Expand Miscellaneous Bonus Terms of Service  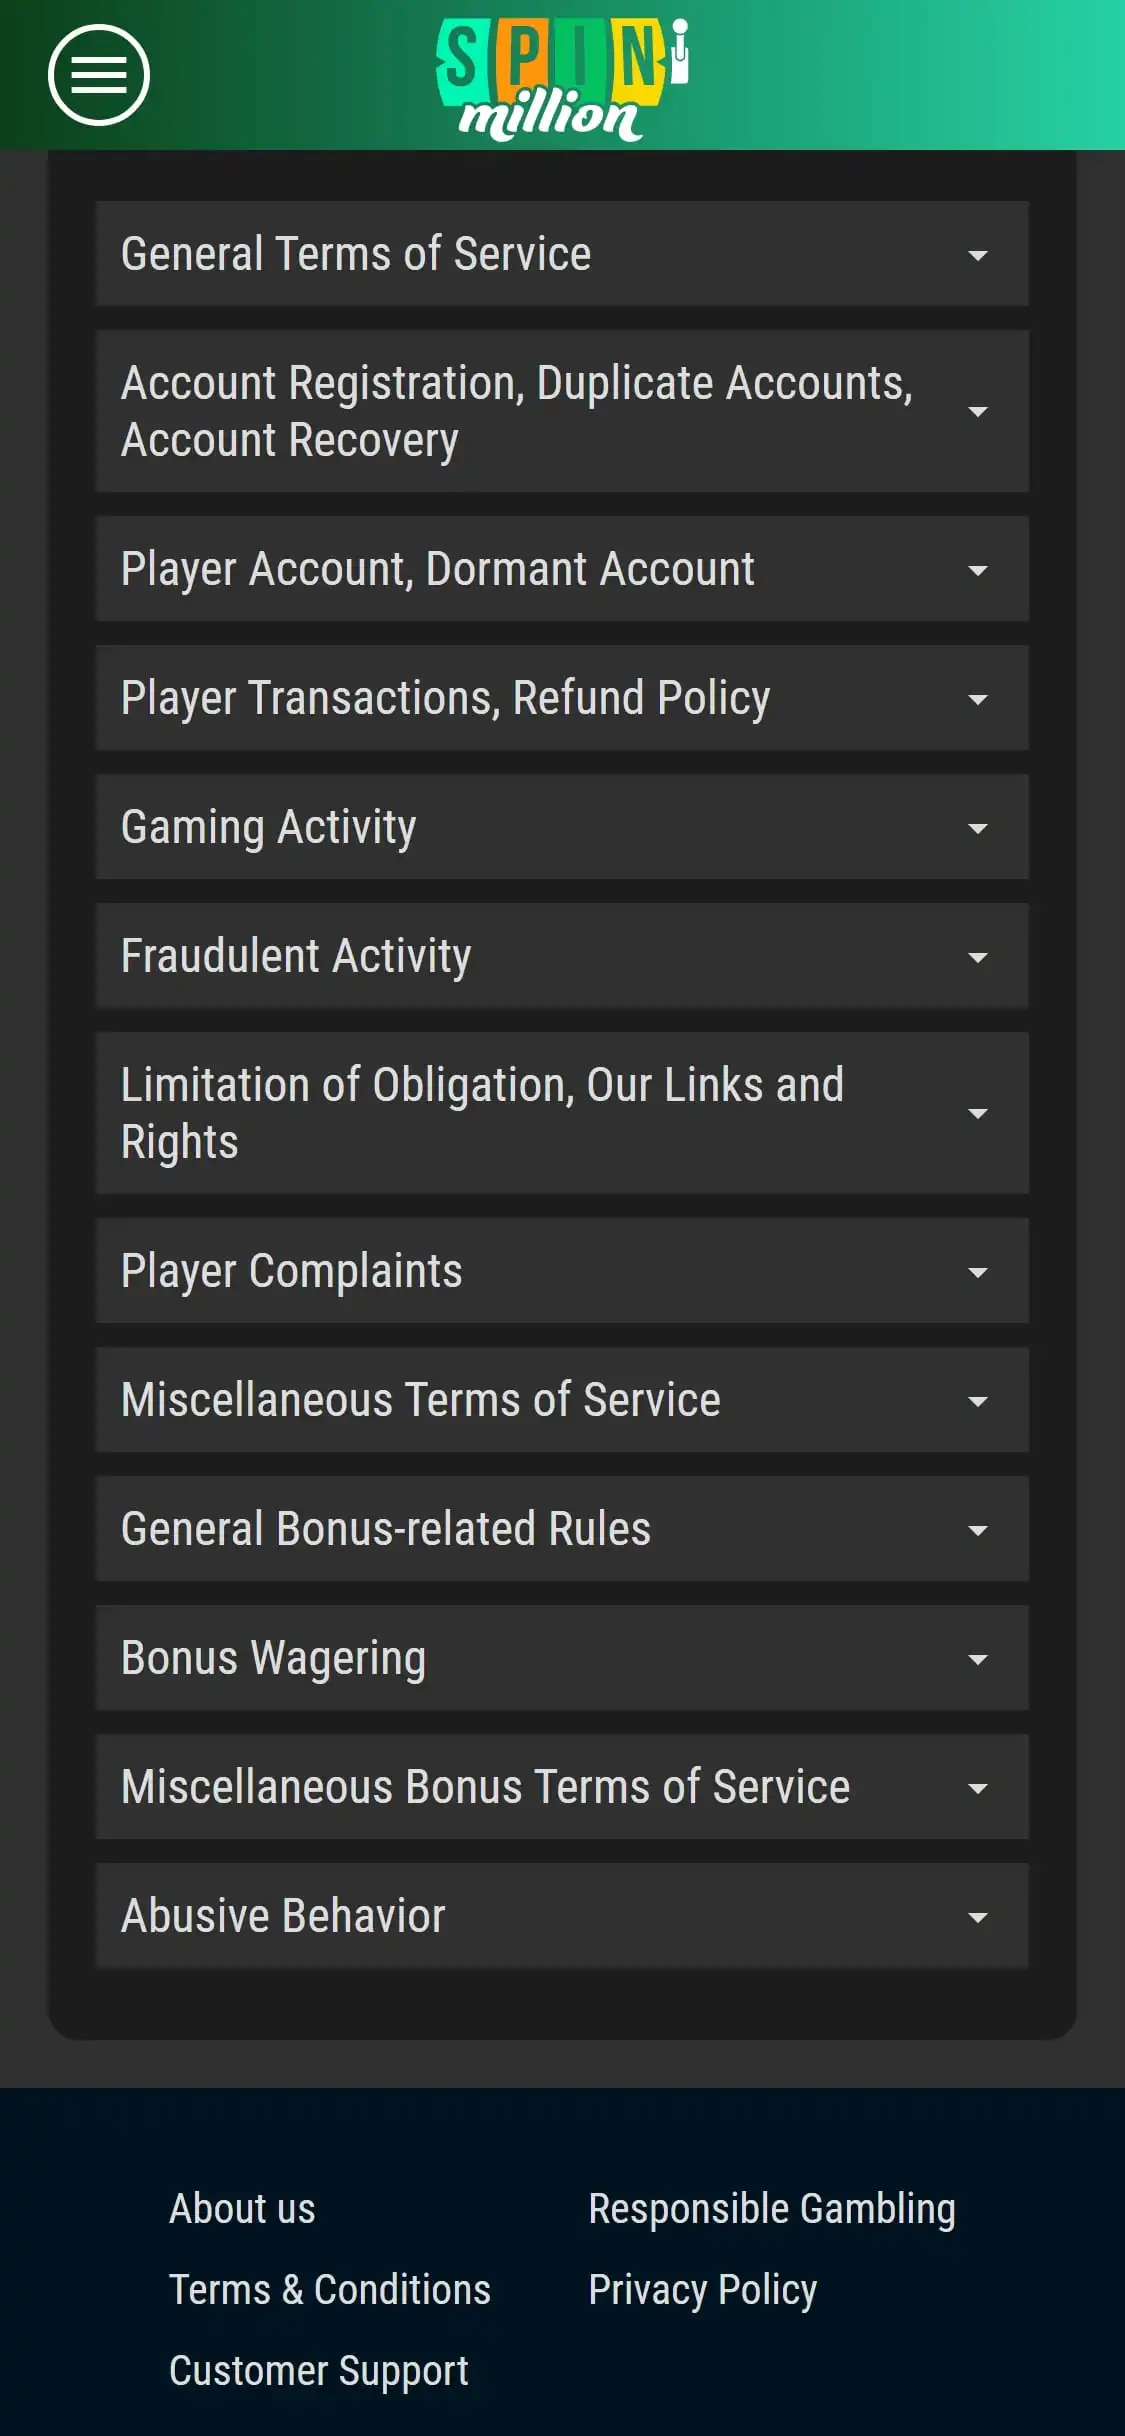point(560,1787)
